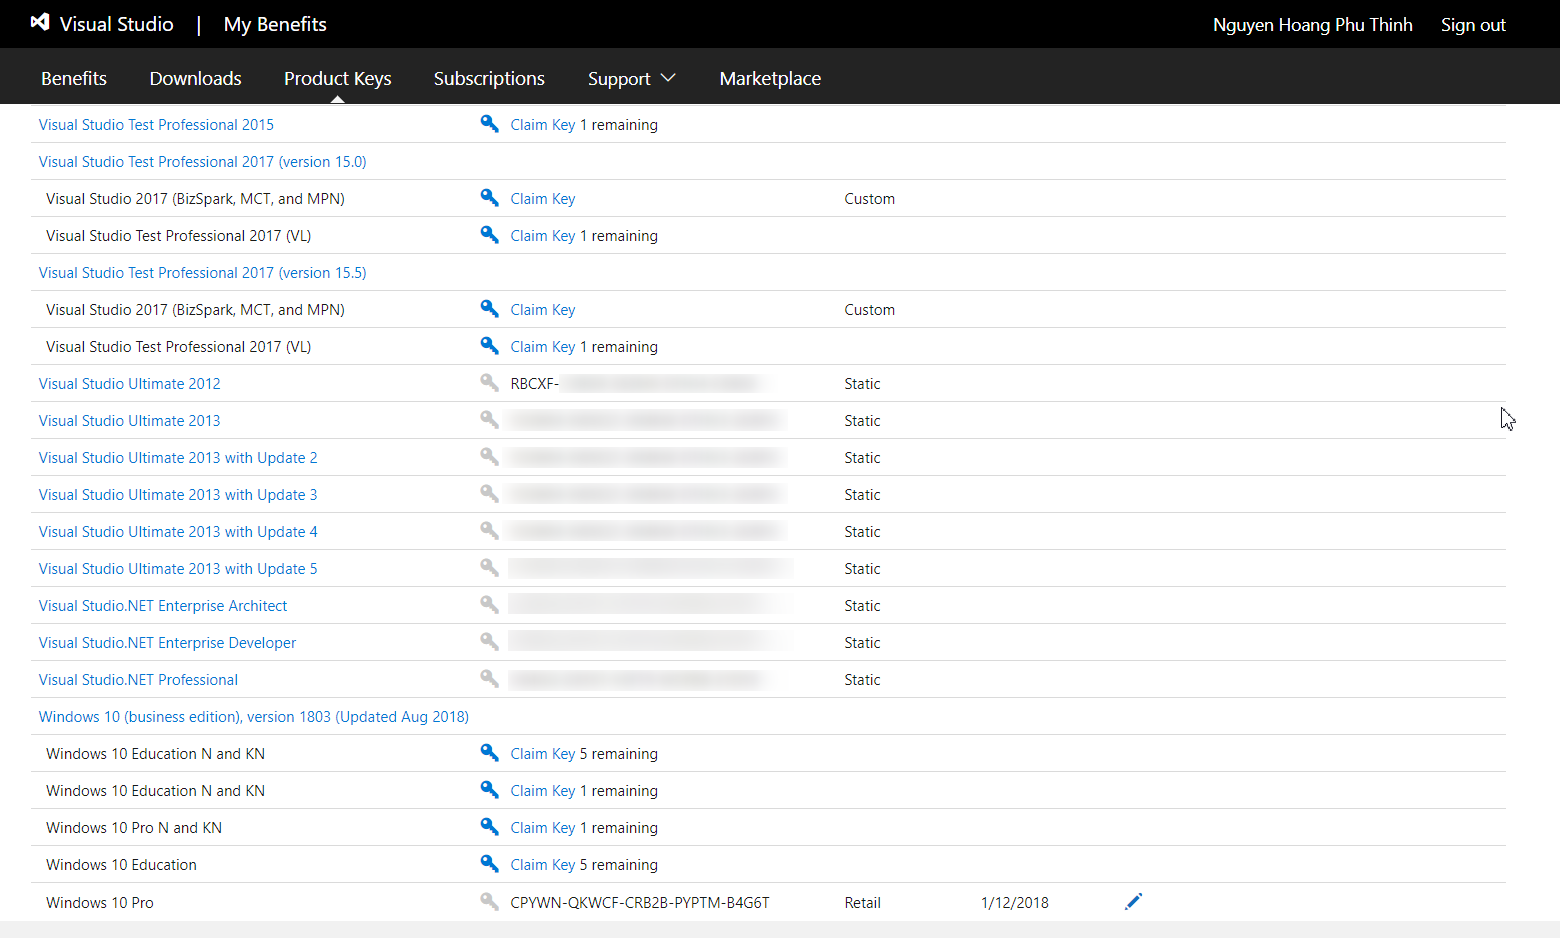Click the key icon for Visual Studio Test Professional 2015

tap(489, 124)
